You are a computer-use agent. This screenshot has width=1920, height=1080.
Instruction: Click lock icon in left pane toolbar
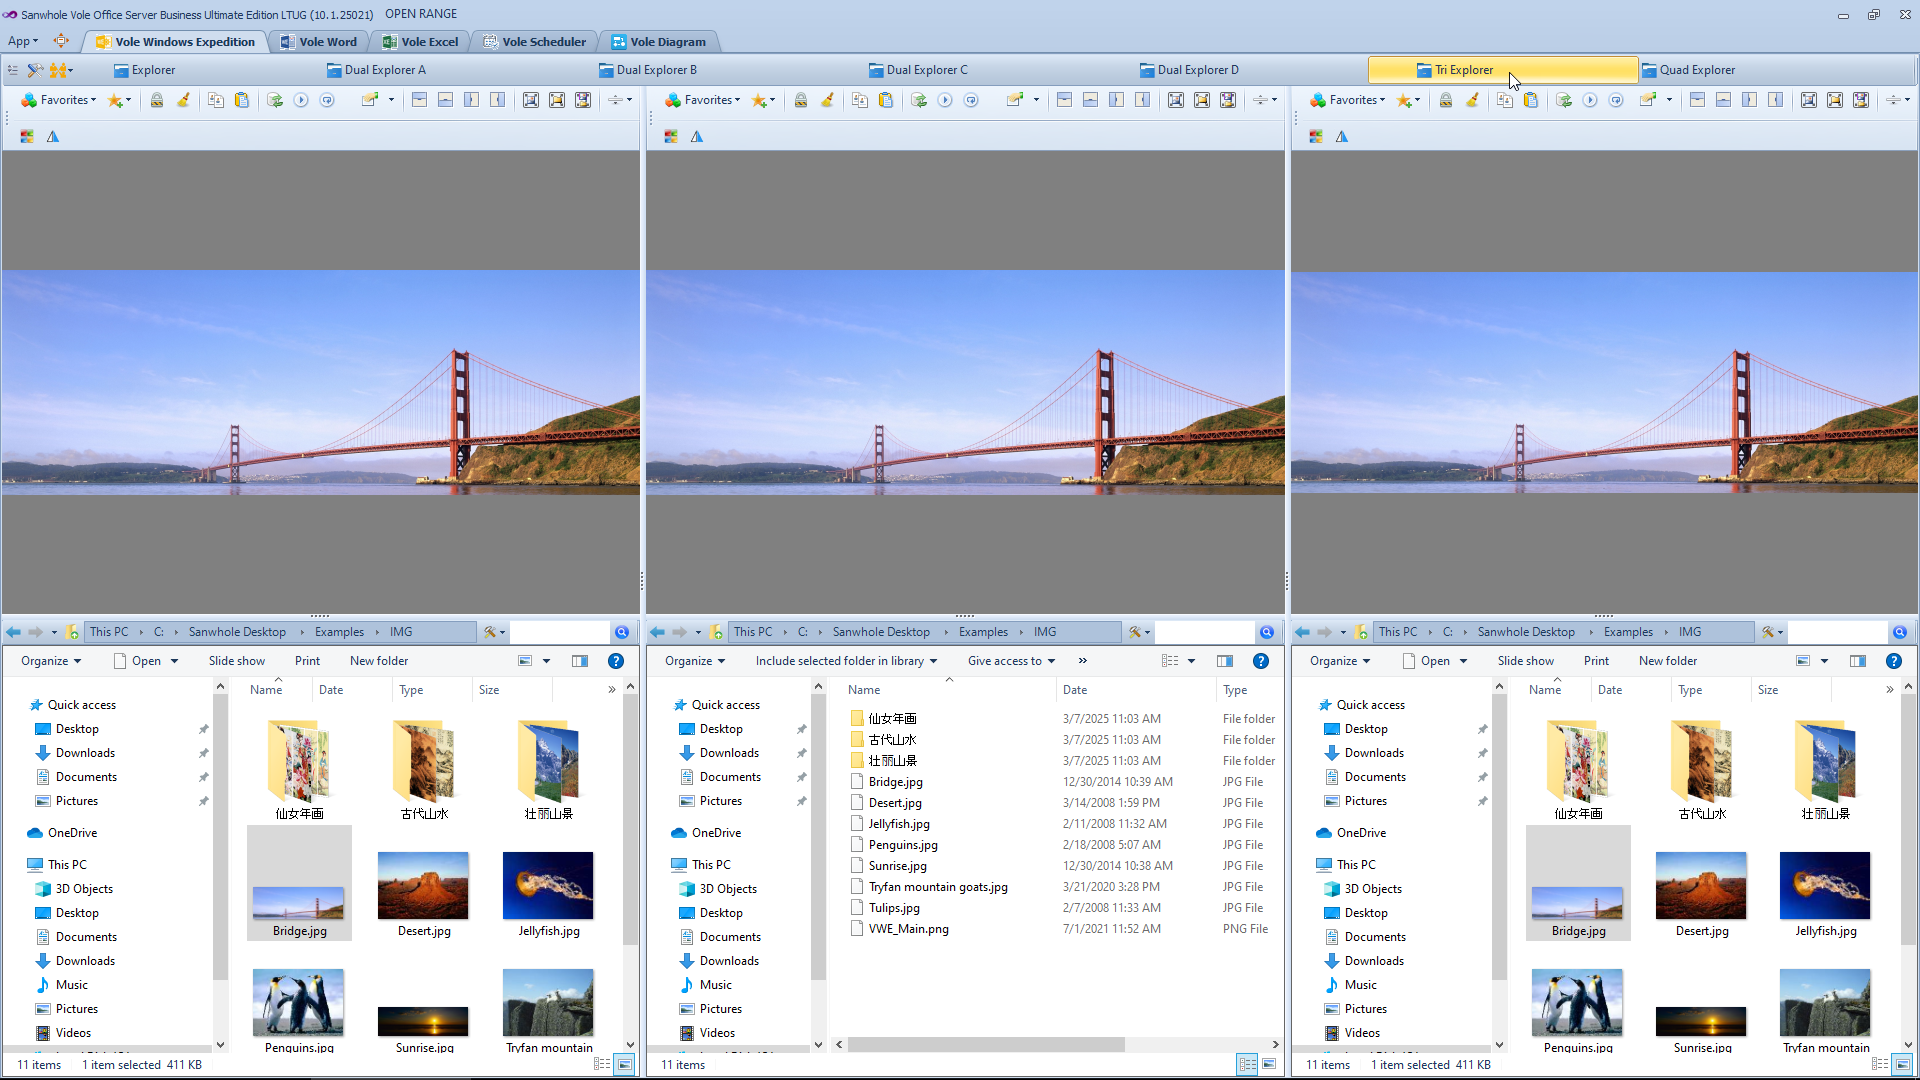point(157,100)
